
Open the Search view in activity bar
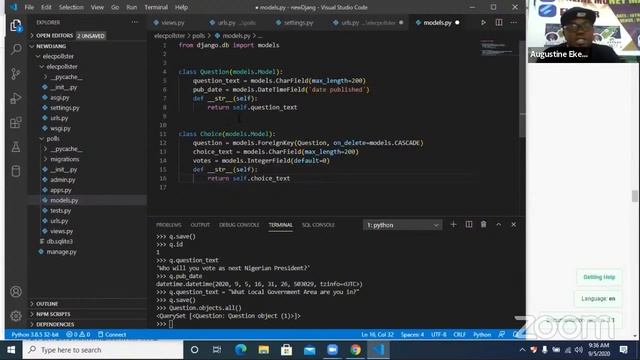(16, 49)
